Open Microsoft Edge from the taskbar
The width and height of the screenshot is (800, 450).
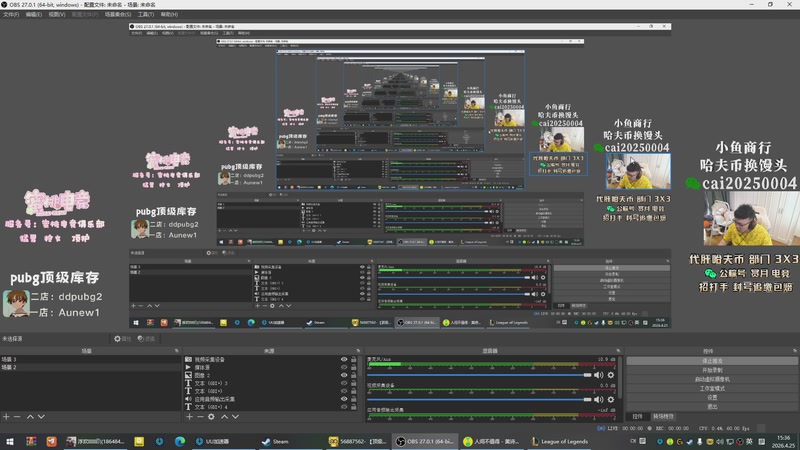point(180,441)
